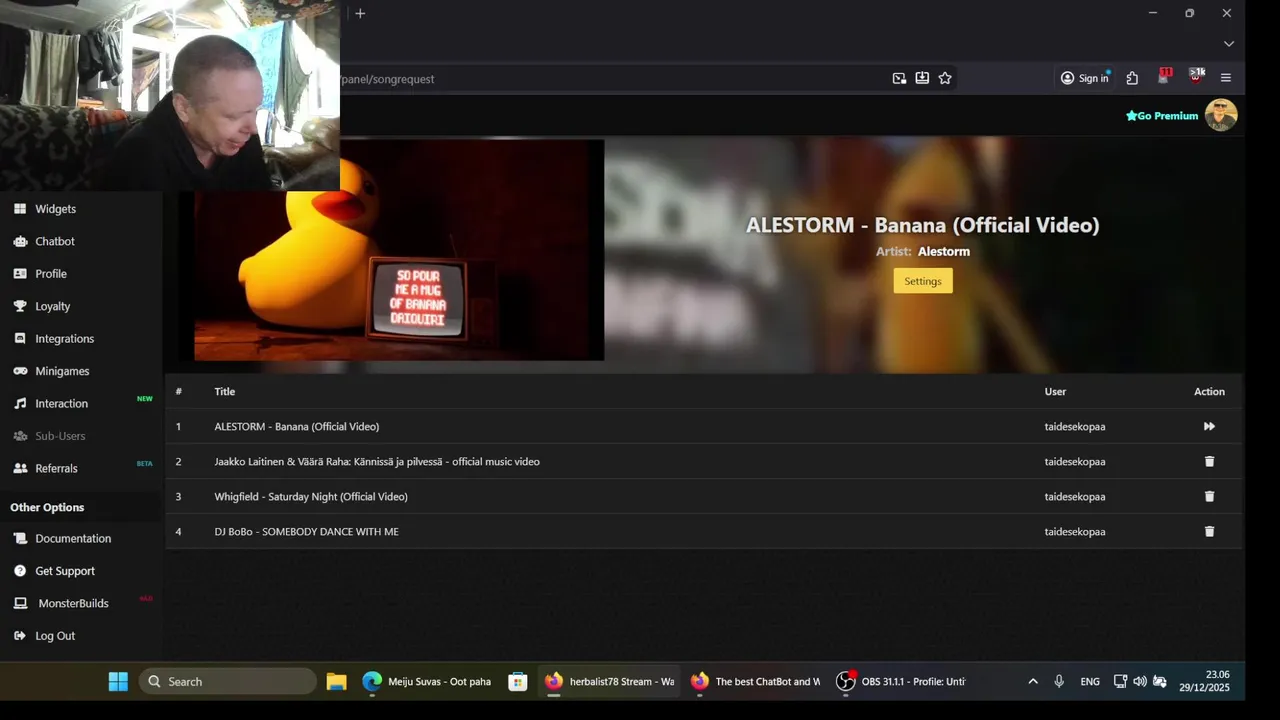The height and width of the screenshot is (720, 1280).
Task: Open the extension with badge 11
Action: click(1164, 76)
